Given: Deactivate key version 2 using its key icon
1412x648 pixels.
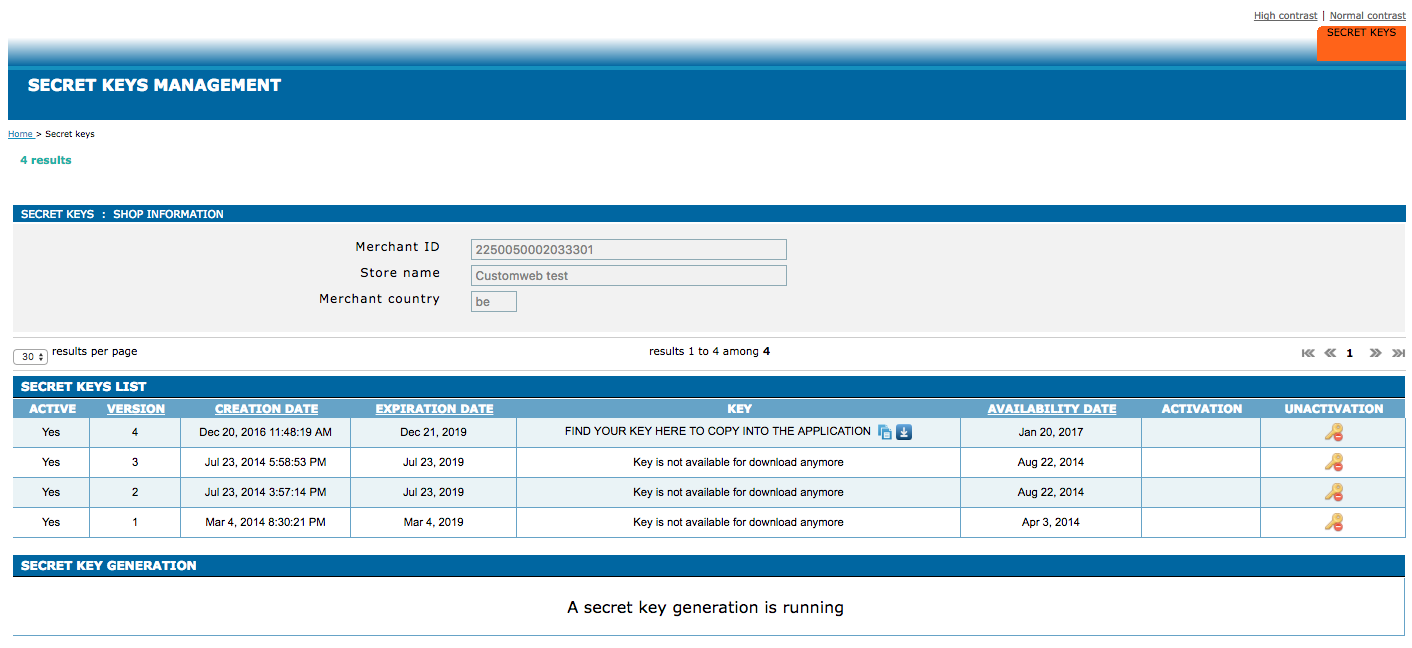Looking at the screenshot, I should [x=1333, y=492].
